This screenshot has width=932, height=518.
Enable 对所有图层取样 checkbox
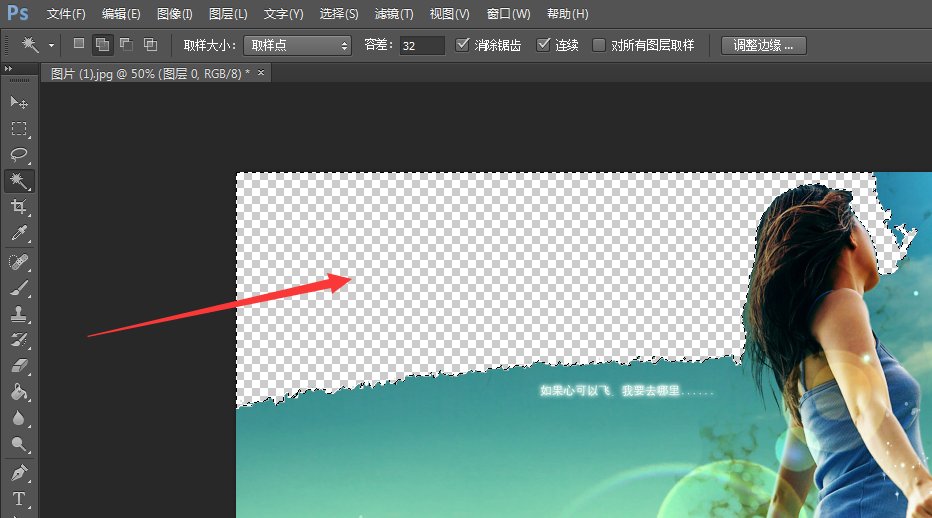(x=599, y=45)
